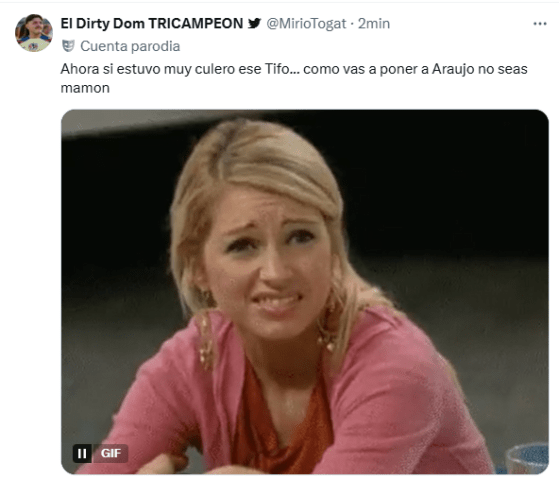The image size is (559, 480).
Task: Click the word TRICAMPEON in the name
Action: 196,24
